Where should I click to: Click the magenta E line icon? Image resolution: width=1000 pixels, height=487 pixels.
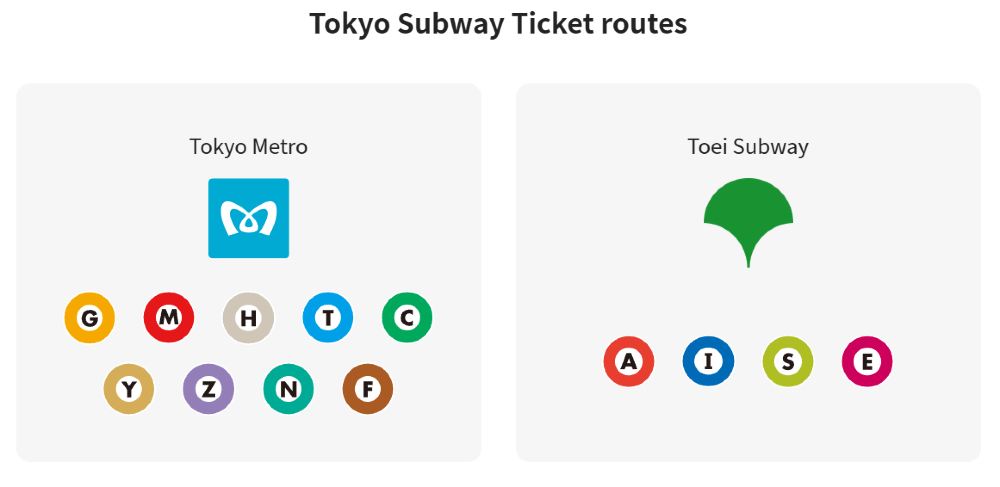867,362
